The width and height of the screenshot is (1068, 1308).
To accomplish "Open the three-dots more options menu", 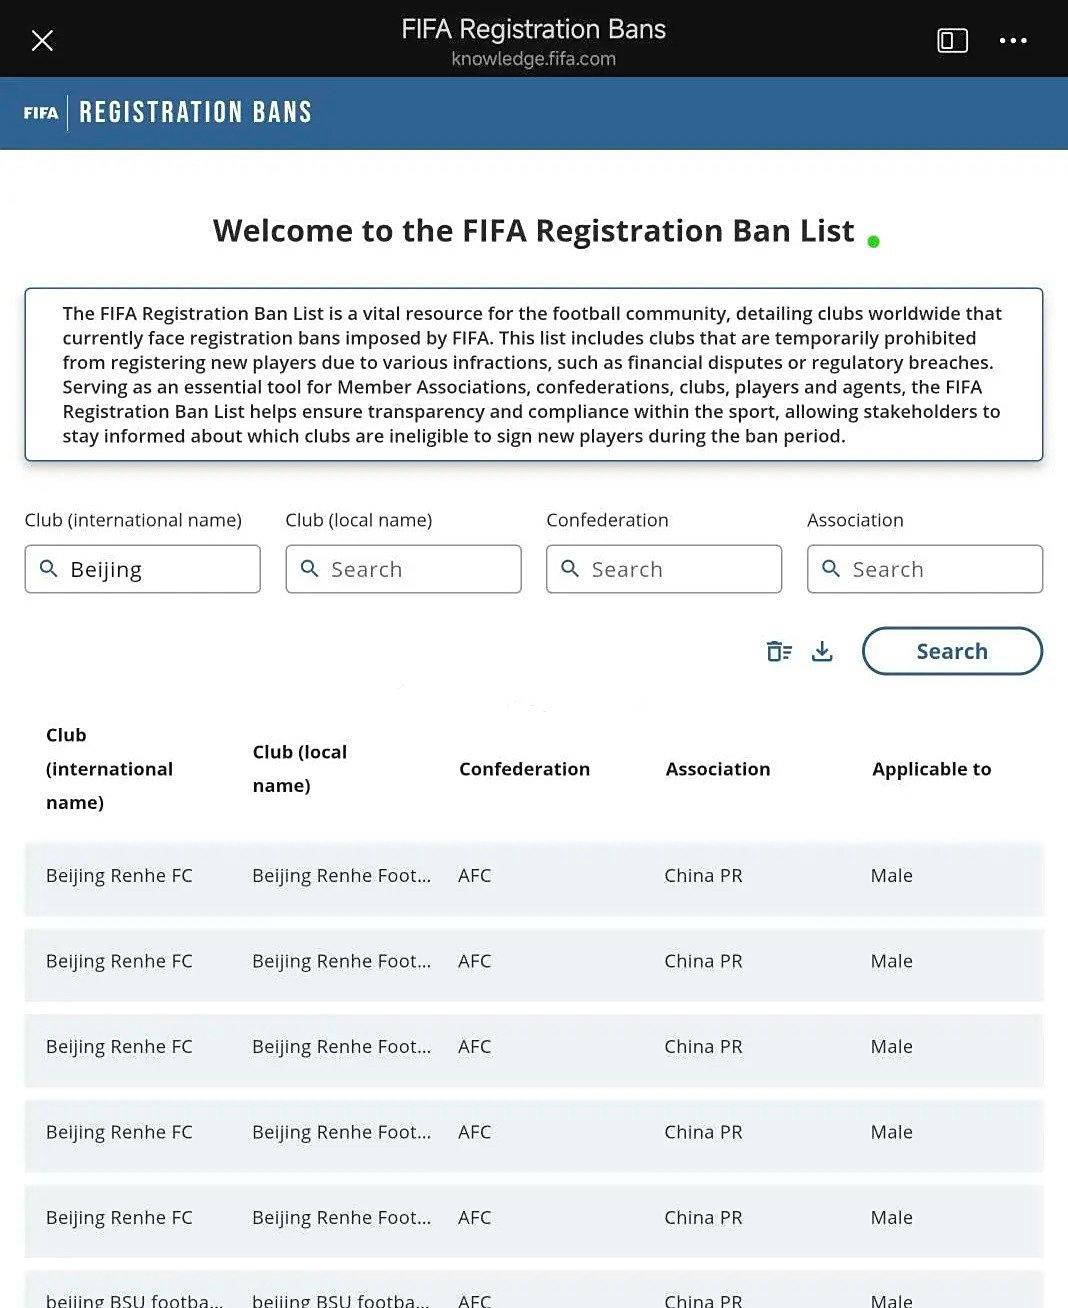I will (1013, 40).
